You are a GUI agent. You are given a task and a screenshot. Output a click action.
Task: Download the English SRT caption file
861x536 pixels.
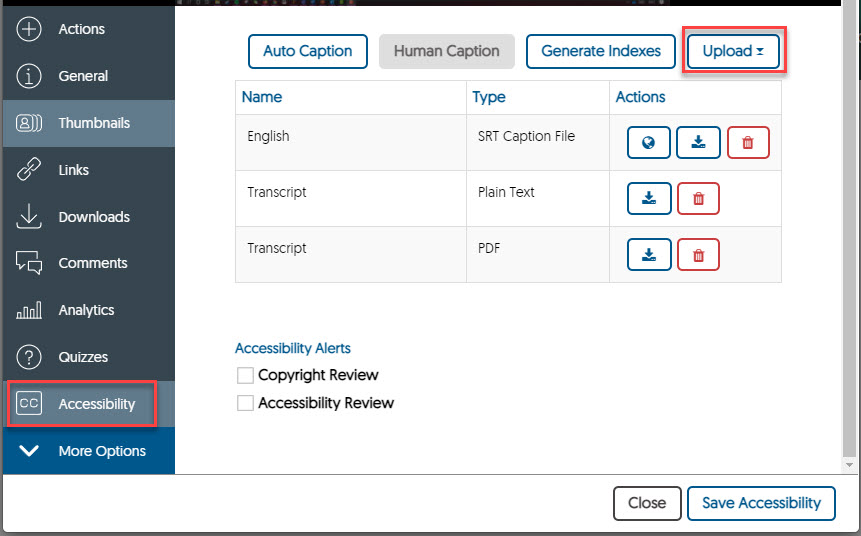(x=698, y=143)
